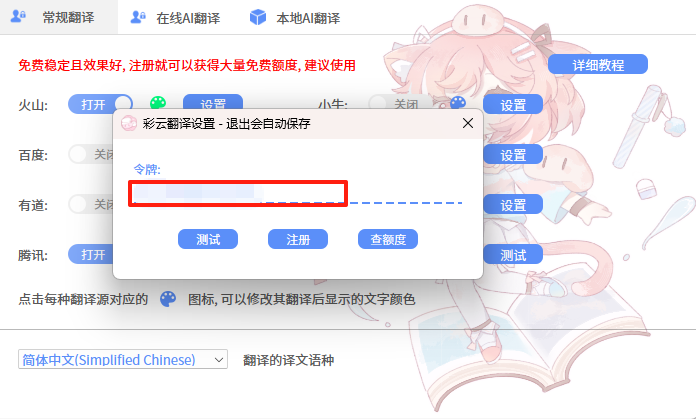The width and height of the screenshot is (696, 419).
Task: Click the 查额度 button
Action: click(388, 239)
